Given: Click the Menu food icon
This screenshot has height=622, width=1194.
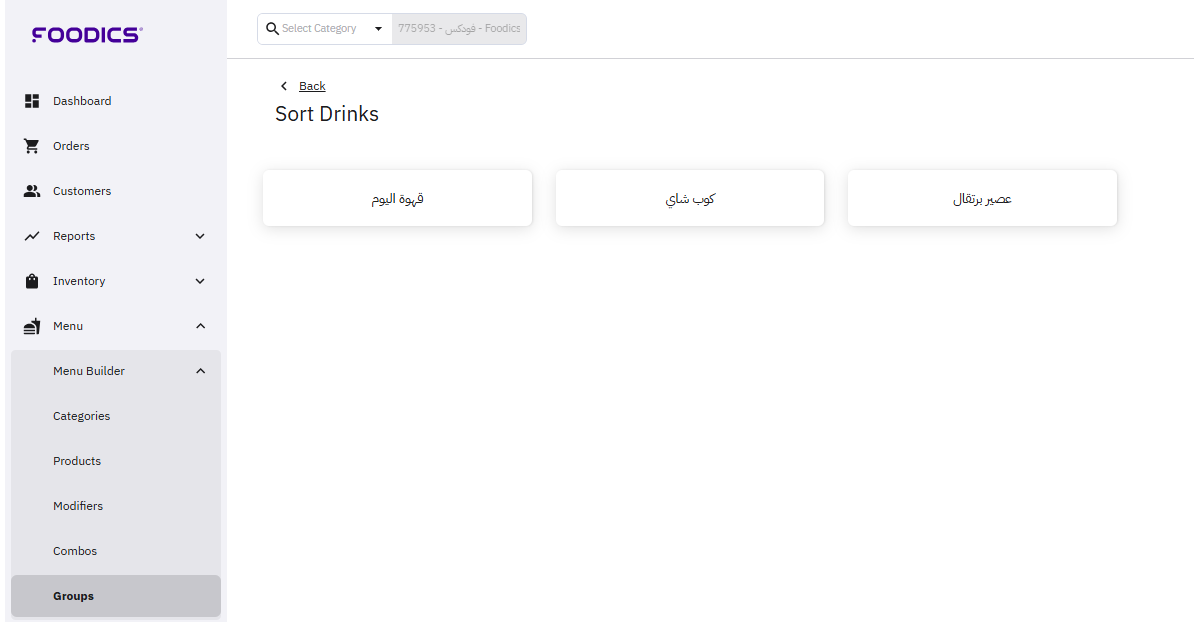Looking at the screenshot, I should point(32,326).
